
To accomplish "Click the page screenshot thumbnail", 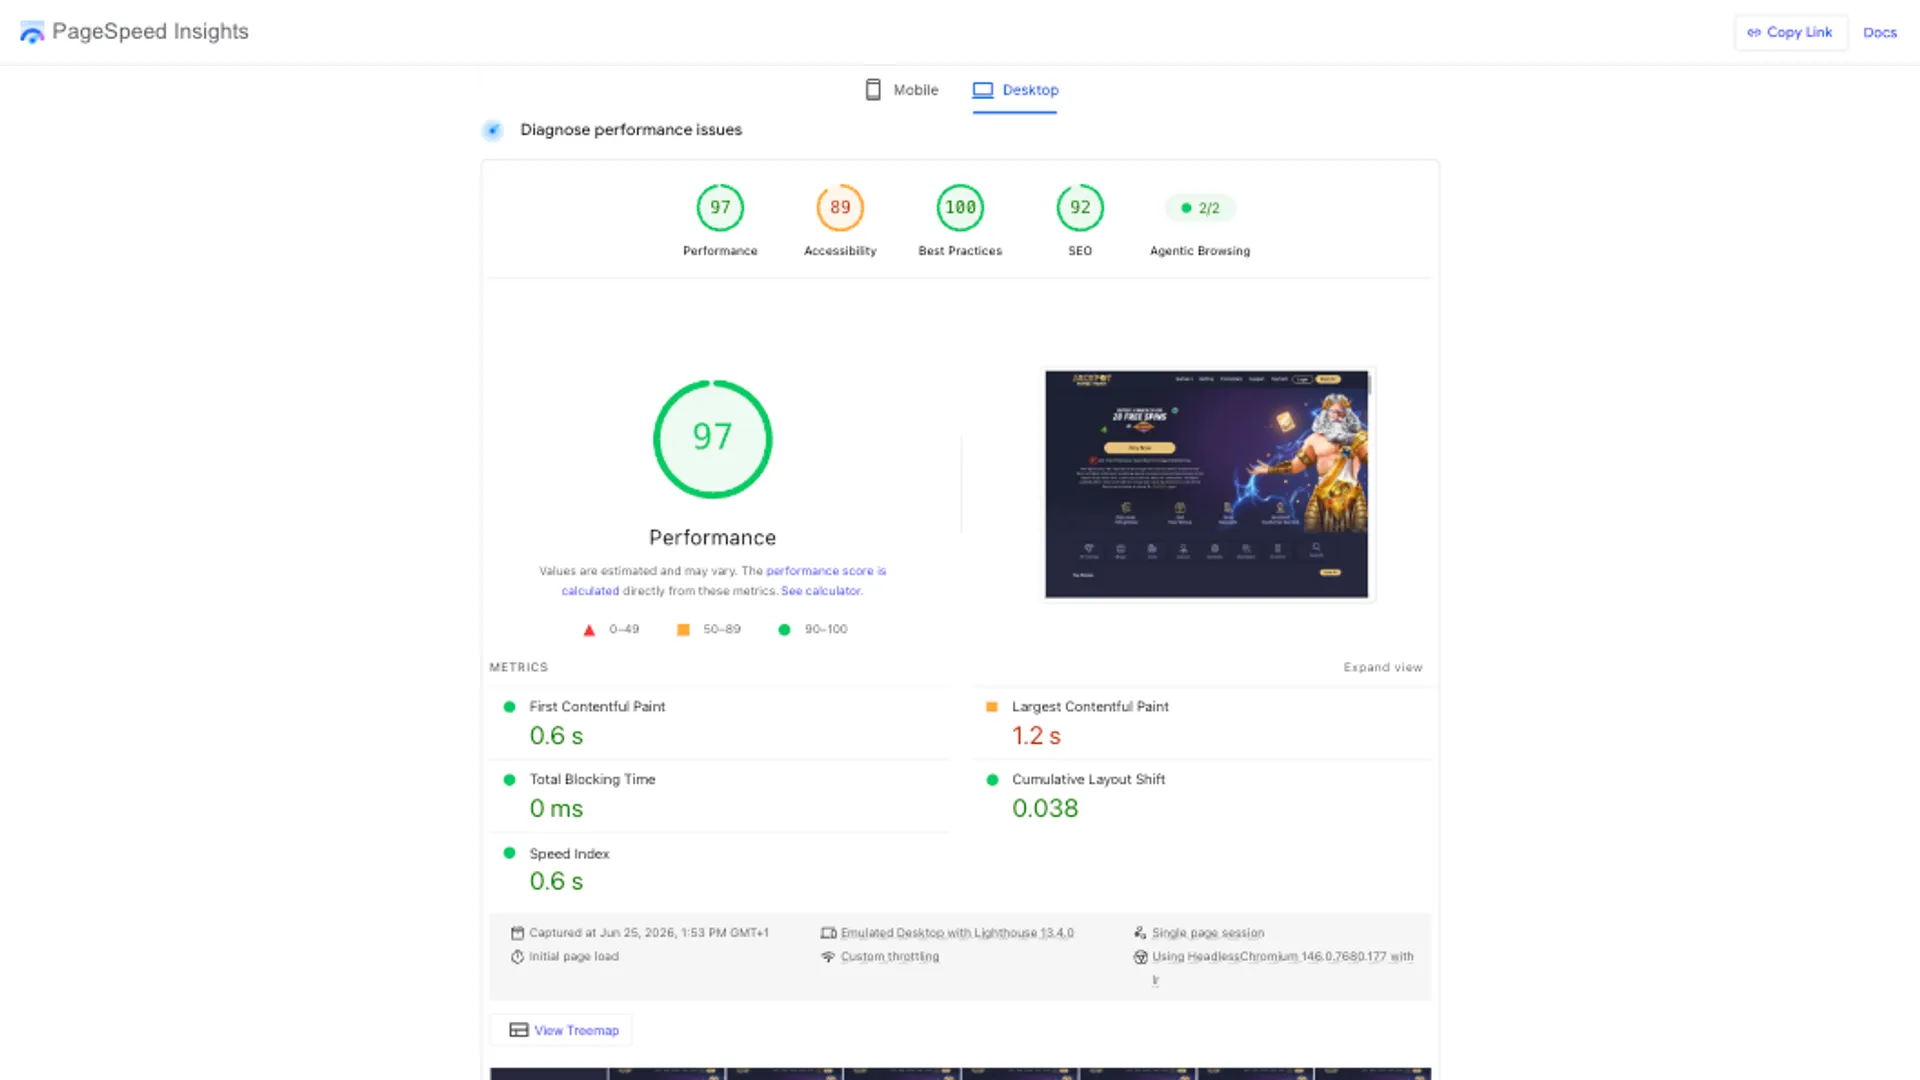I will pyautogui.click(x=1207, y=484).
